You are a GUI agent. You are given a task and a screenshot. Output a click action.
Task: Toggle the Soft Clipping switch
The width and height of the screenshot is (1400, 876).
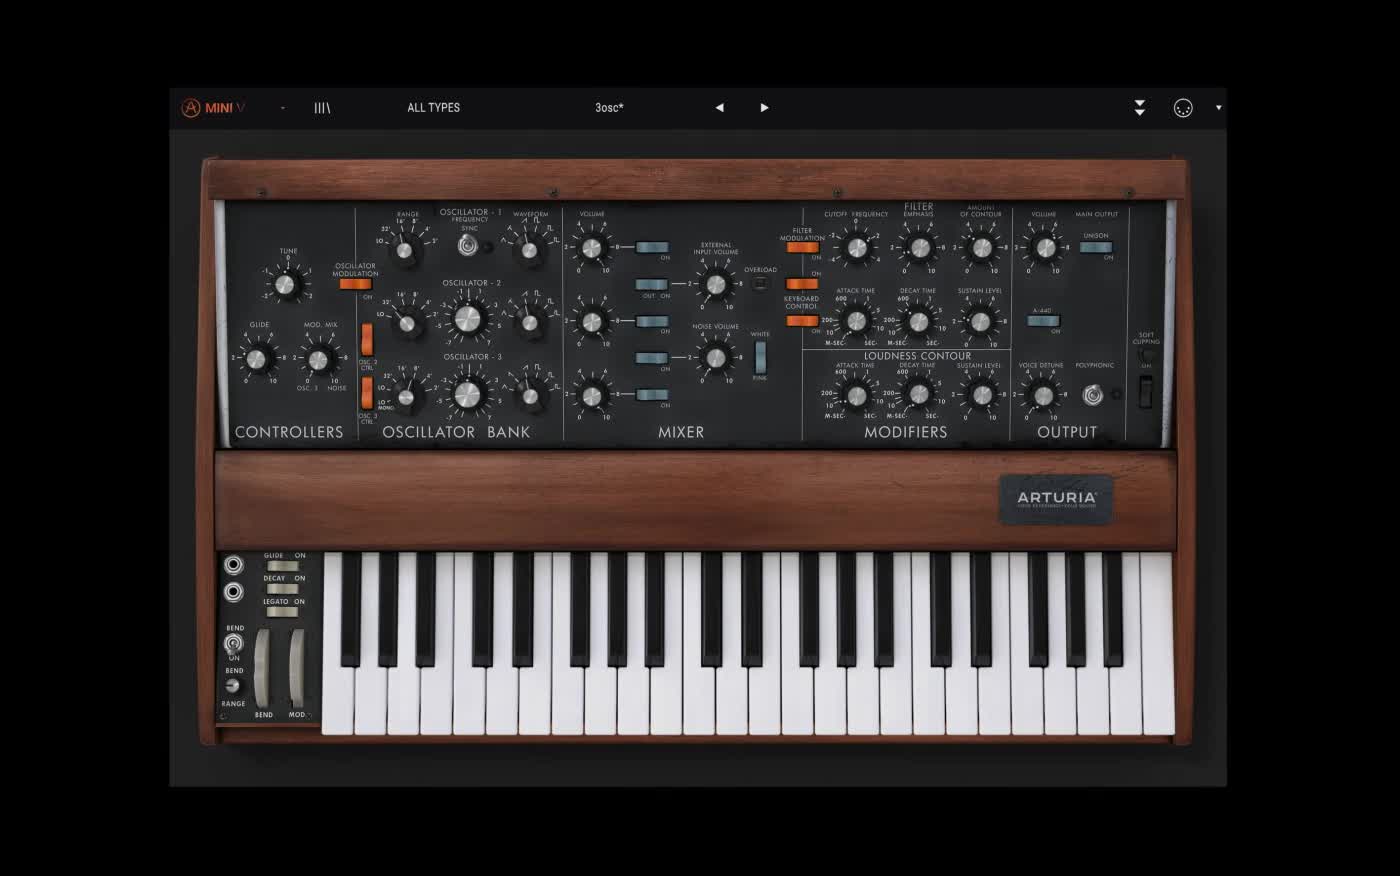1146,392
